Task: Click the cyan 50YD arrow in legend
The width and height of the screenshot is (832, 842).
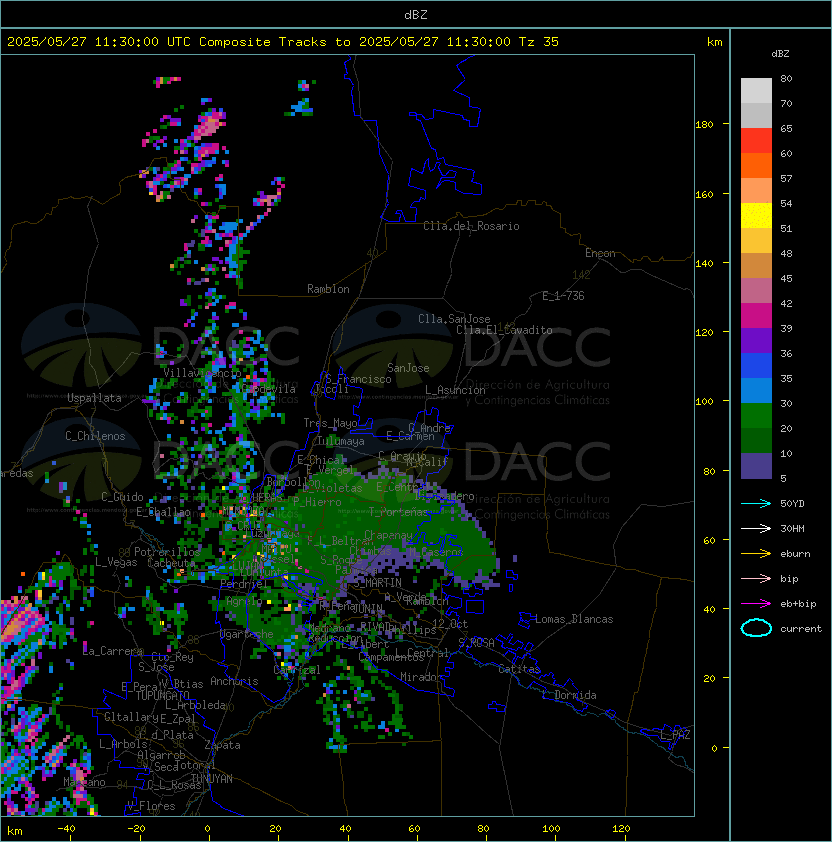Action: [756, 504]
